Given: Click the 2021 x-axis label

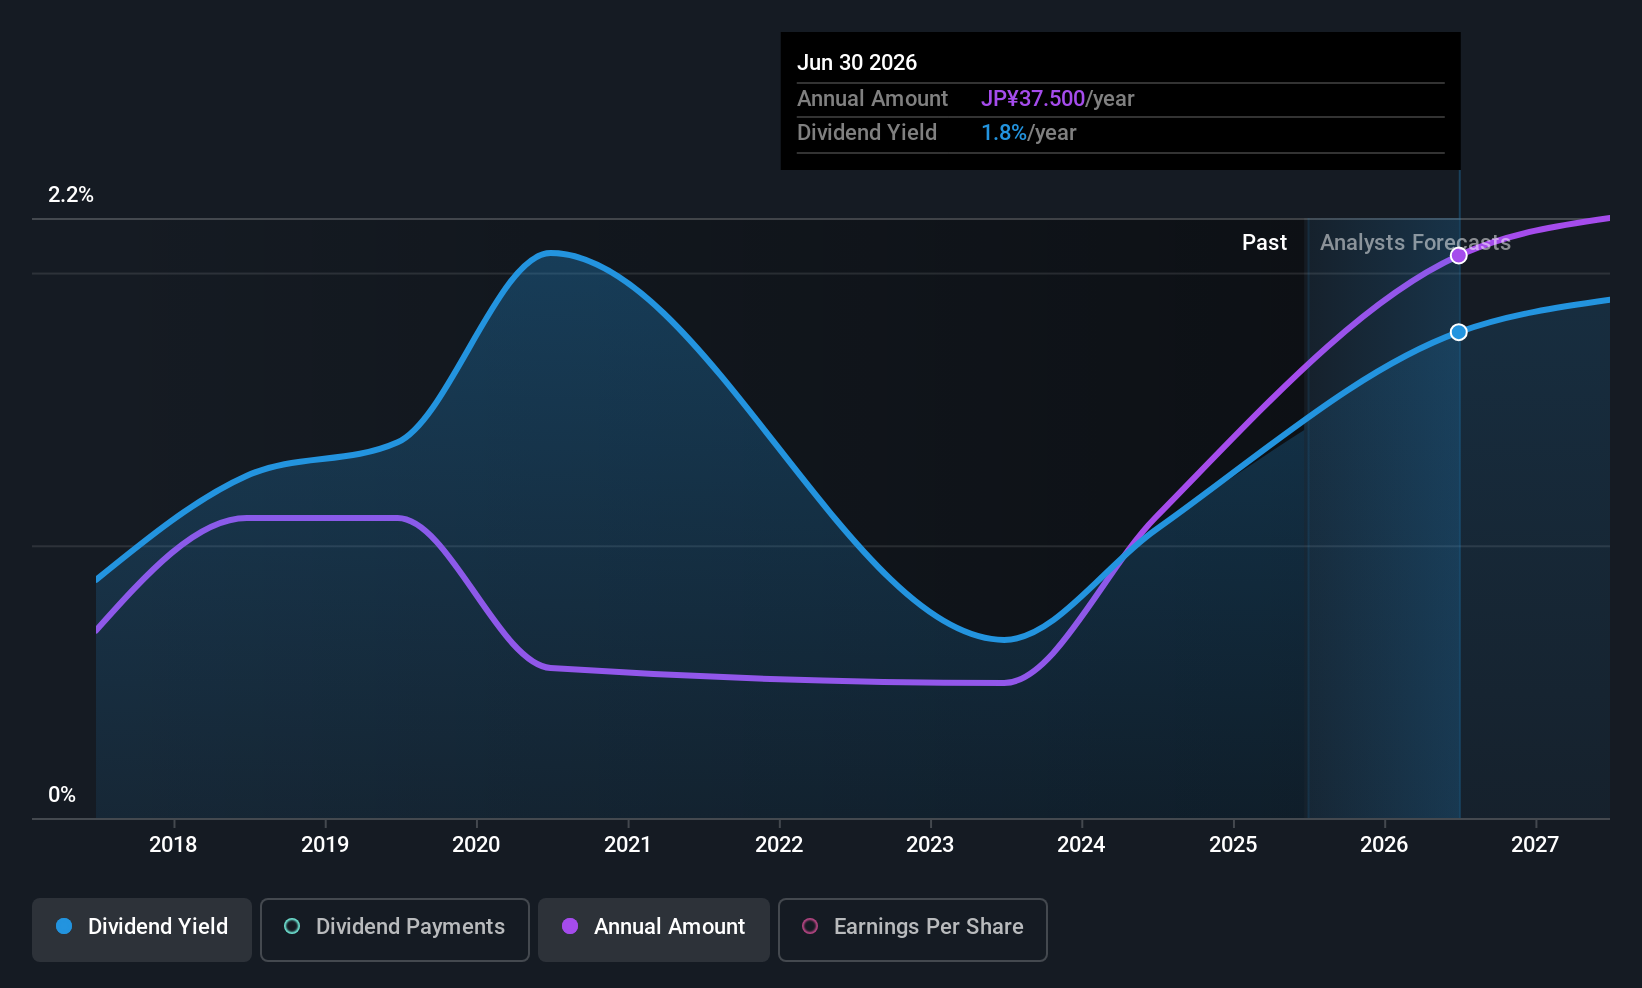Looking at the screenshot, I should point(628,844).
